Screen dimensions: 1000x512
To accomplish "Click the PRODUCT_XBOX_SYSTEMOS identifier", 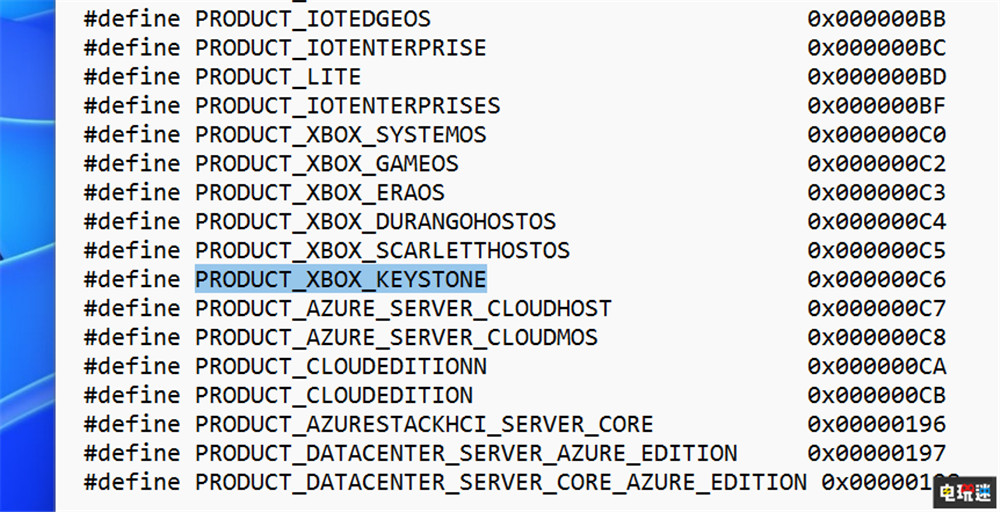I will click(340, 134).
